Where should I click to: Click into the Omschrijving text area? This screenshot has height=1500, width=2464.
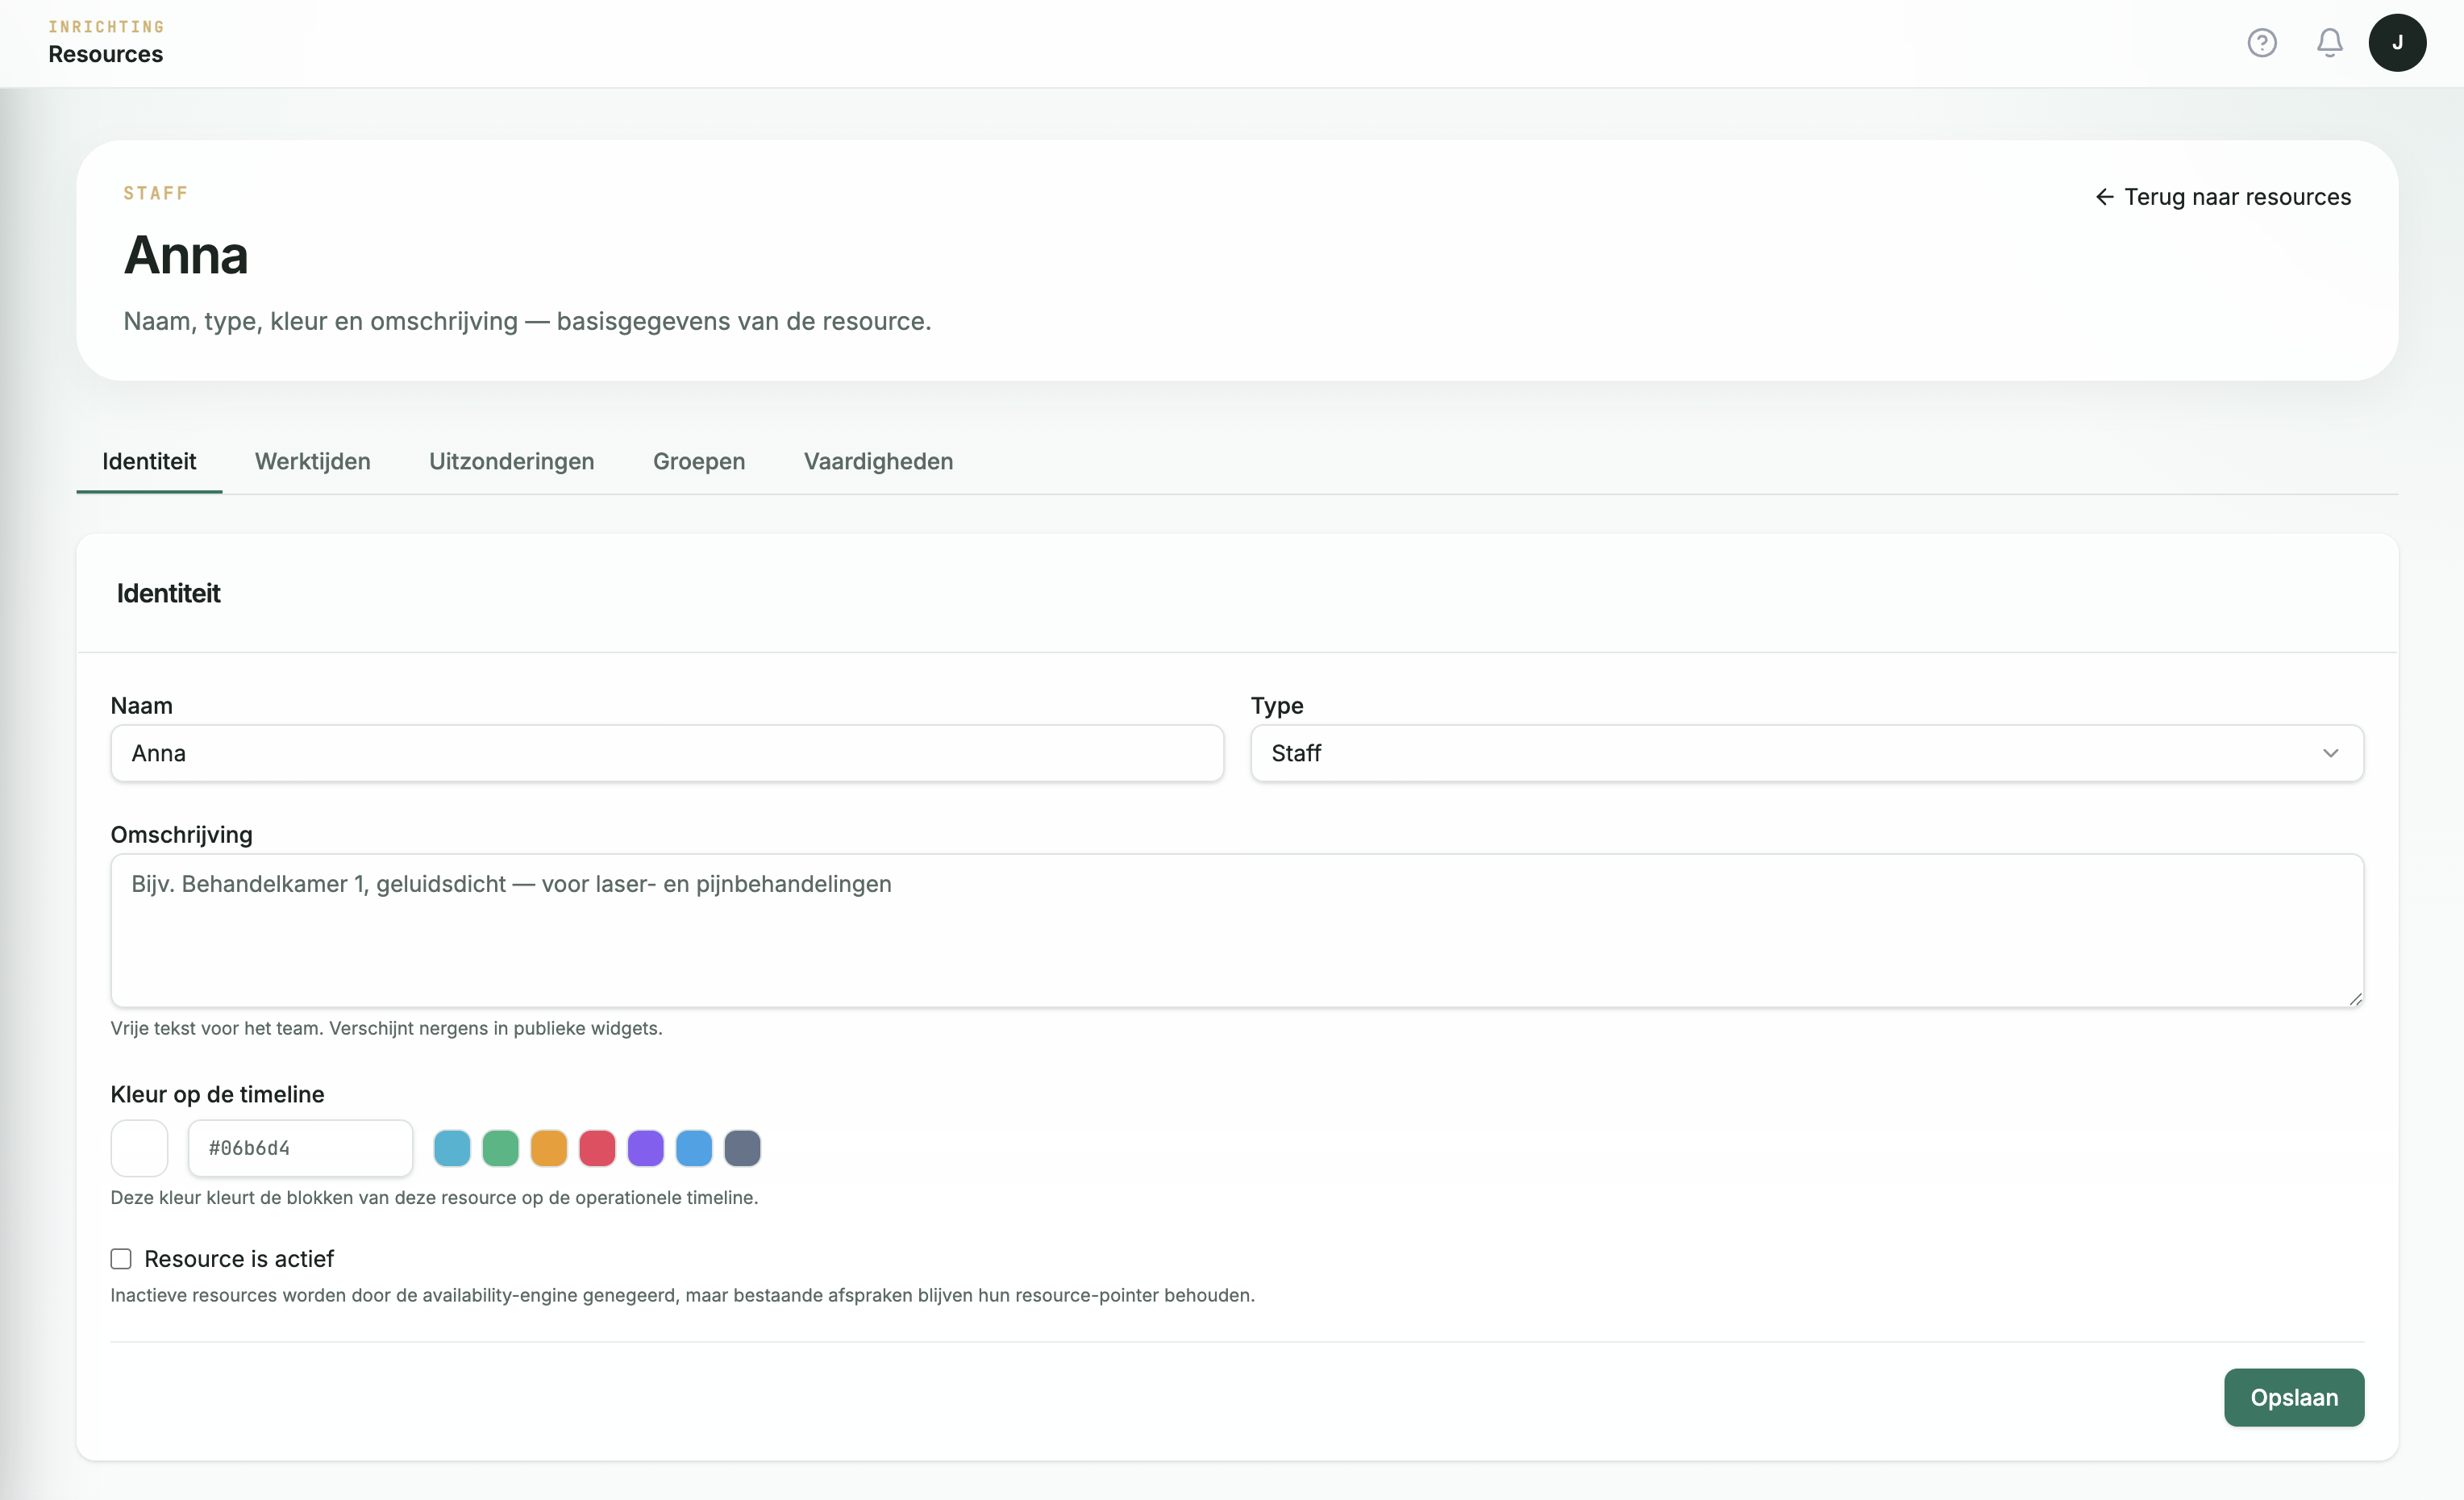tap(1237, 930)
